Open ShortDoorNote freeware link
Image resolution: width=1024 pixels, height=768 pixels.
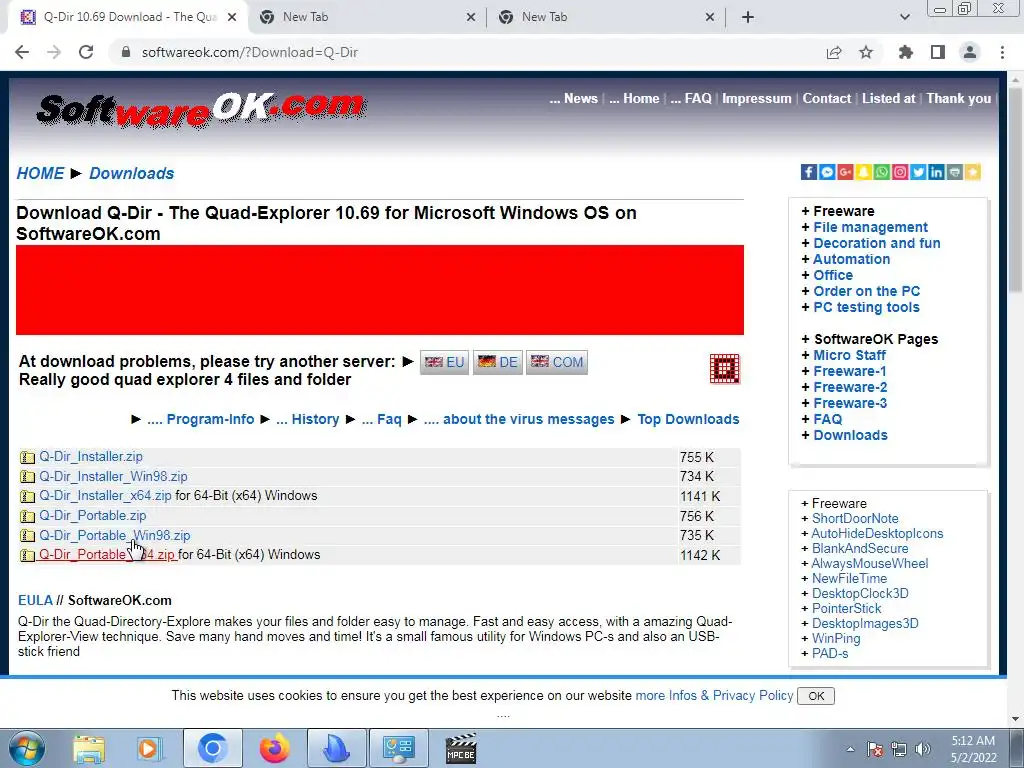[855, 519]
